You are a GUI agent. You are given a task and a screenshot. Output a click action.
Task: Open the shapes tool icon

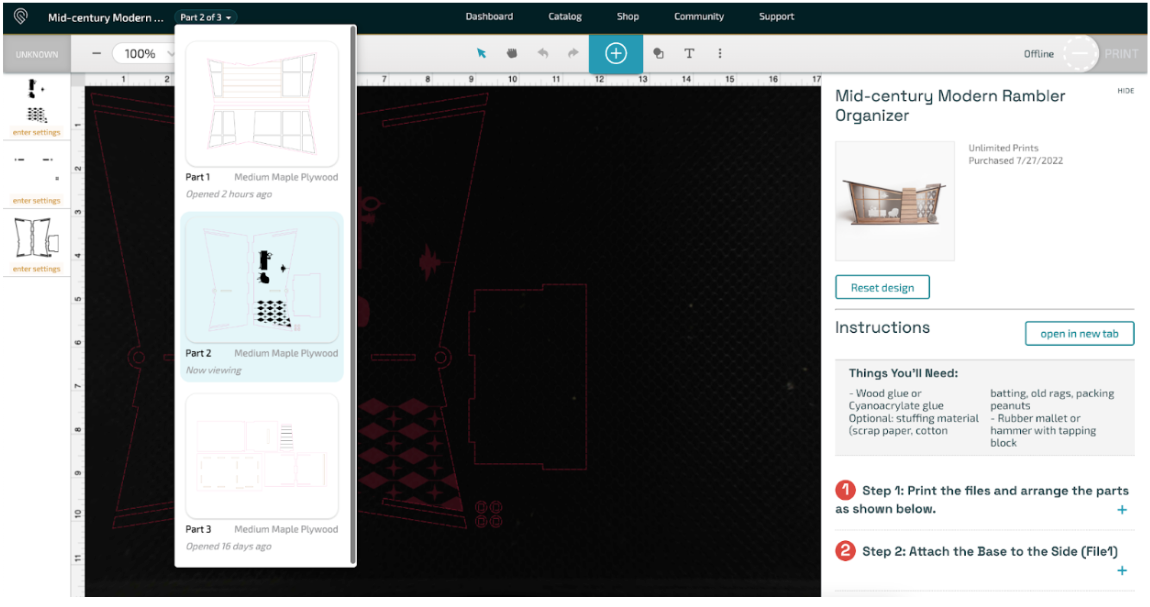pos(658,54)
